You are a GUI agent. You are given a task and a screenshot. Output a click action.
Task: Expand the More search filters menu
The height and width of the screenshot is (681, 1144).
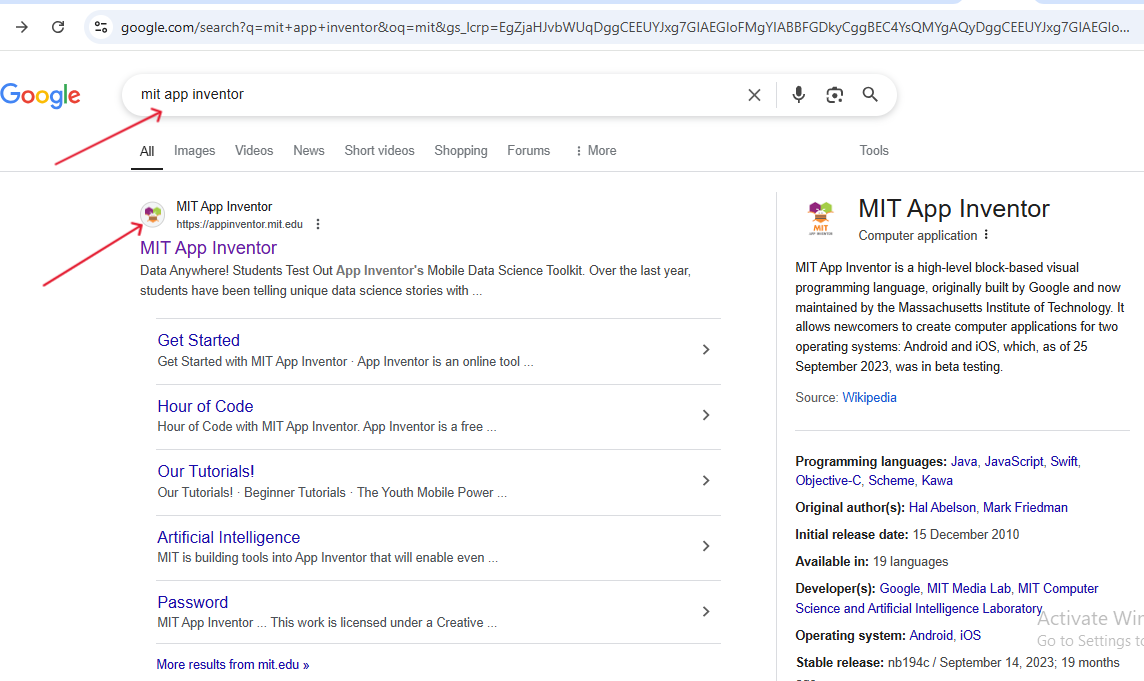point(596,150)
